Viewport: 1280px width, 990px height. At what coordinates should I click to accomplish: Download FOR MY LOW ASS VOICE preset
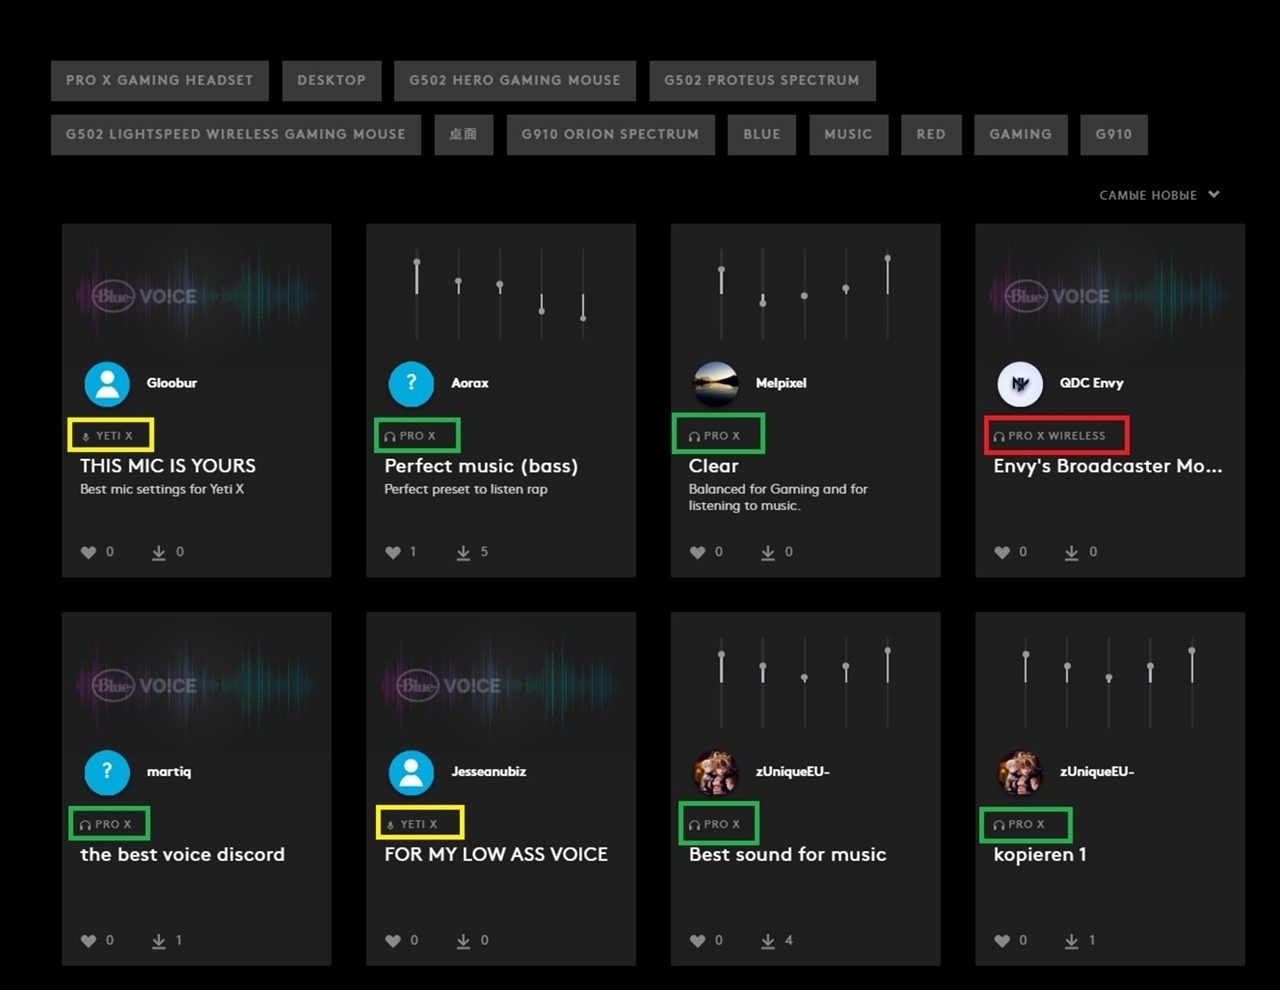pyautogui.click(x=463, y=941)
